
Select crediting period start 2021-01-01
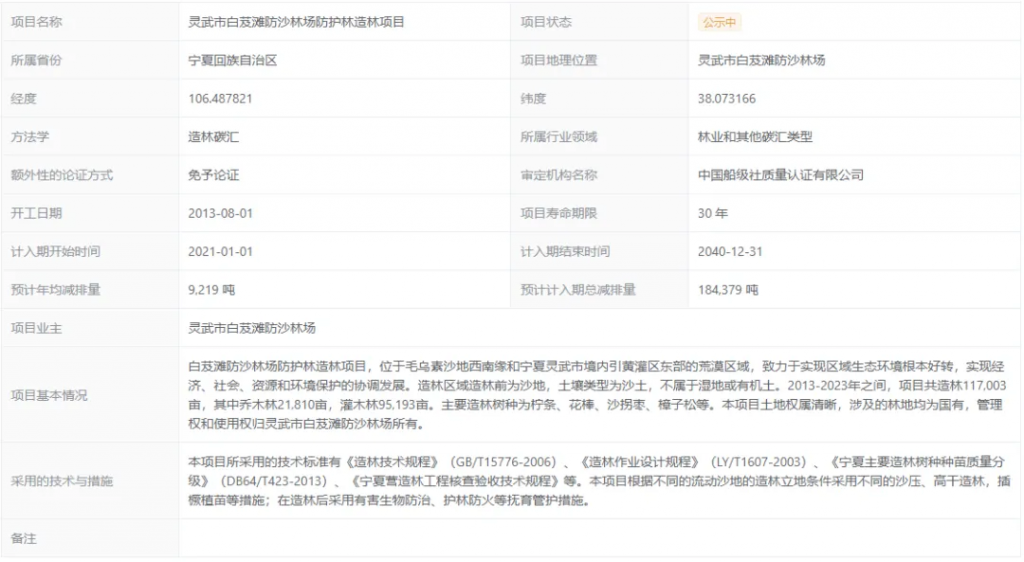click(220, 252)
